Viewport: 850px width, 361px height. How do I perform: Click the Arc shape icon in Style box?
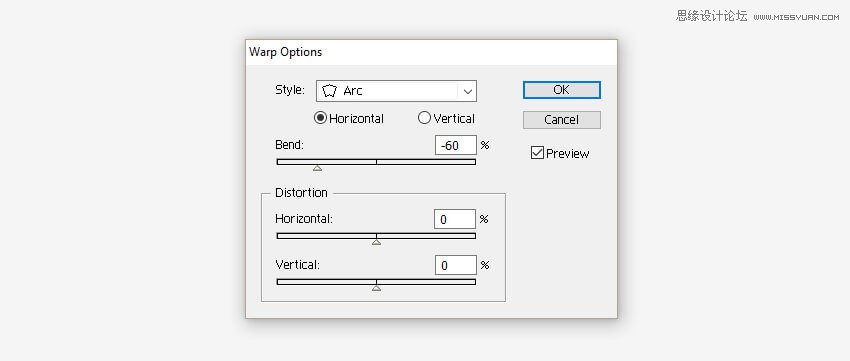330,91
